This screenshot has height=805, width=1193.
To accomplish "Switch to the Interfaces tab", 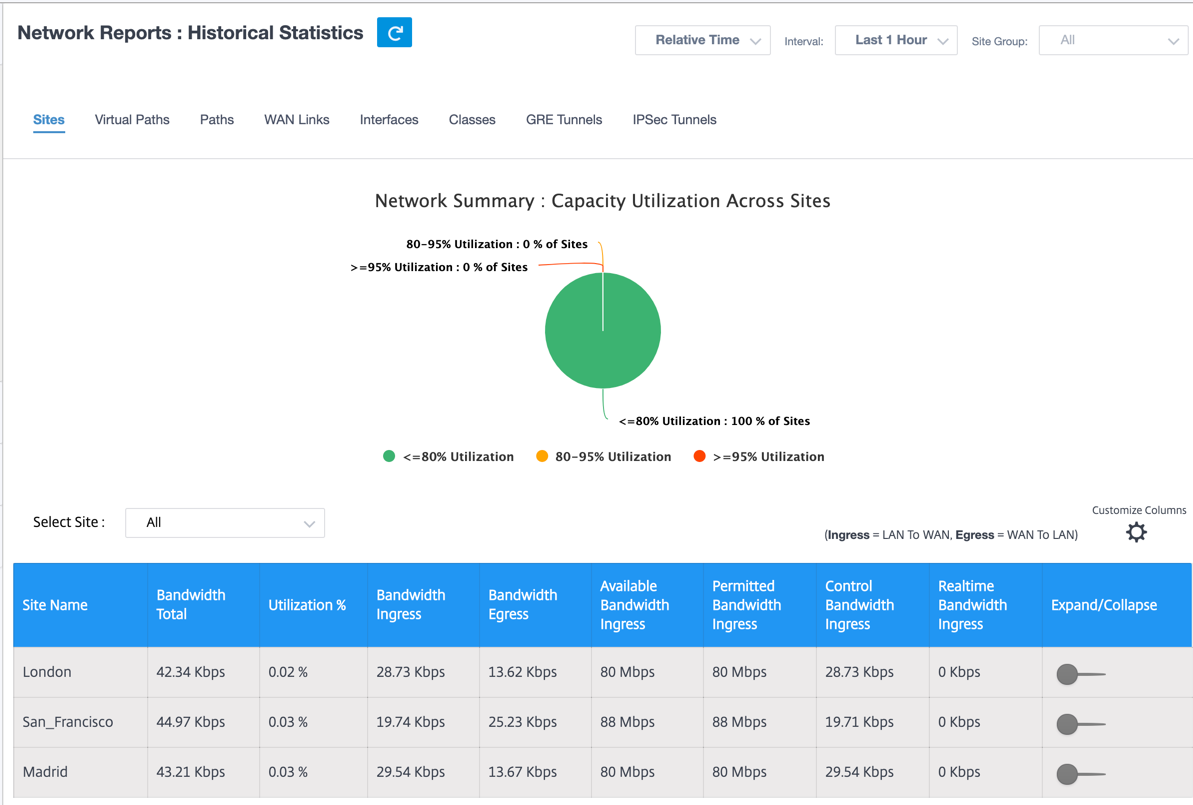I will pos(389,119).
